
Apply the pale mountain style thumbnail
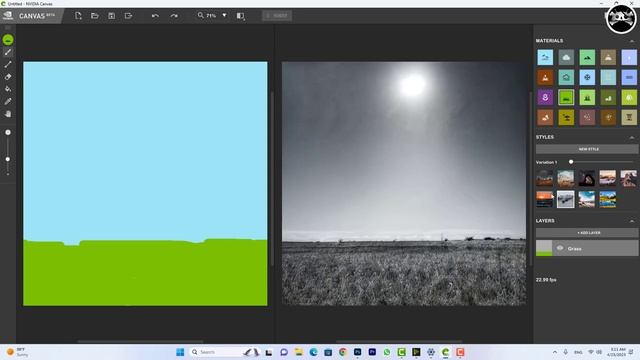tap(566, 178)
